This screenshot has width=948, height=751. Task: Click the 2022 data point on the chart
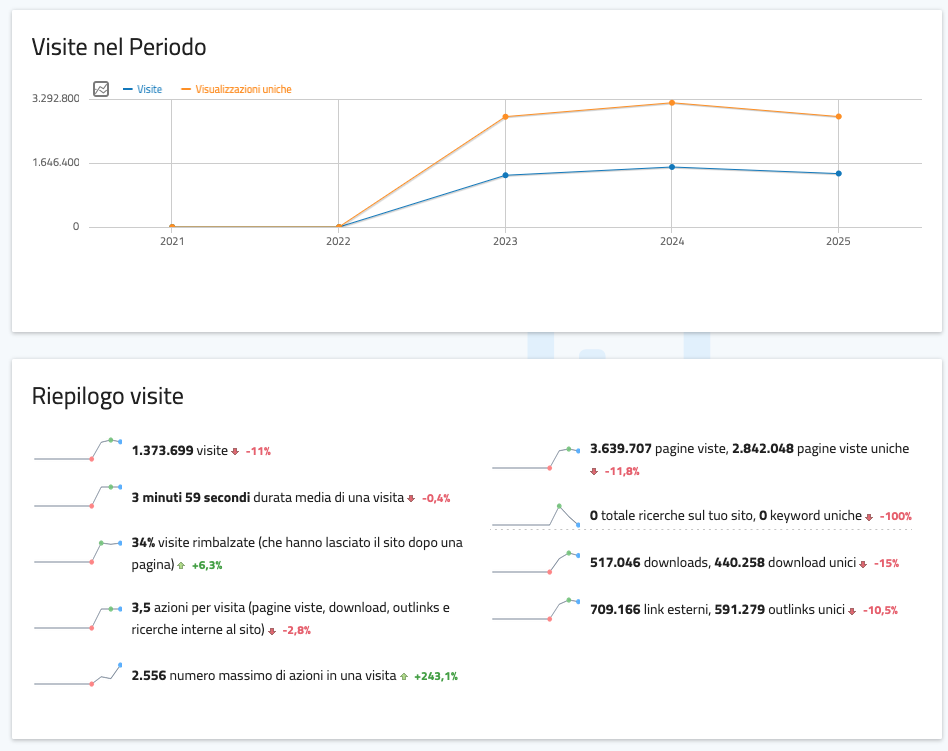tap(339, 227)
